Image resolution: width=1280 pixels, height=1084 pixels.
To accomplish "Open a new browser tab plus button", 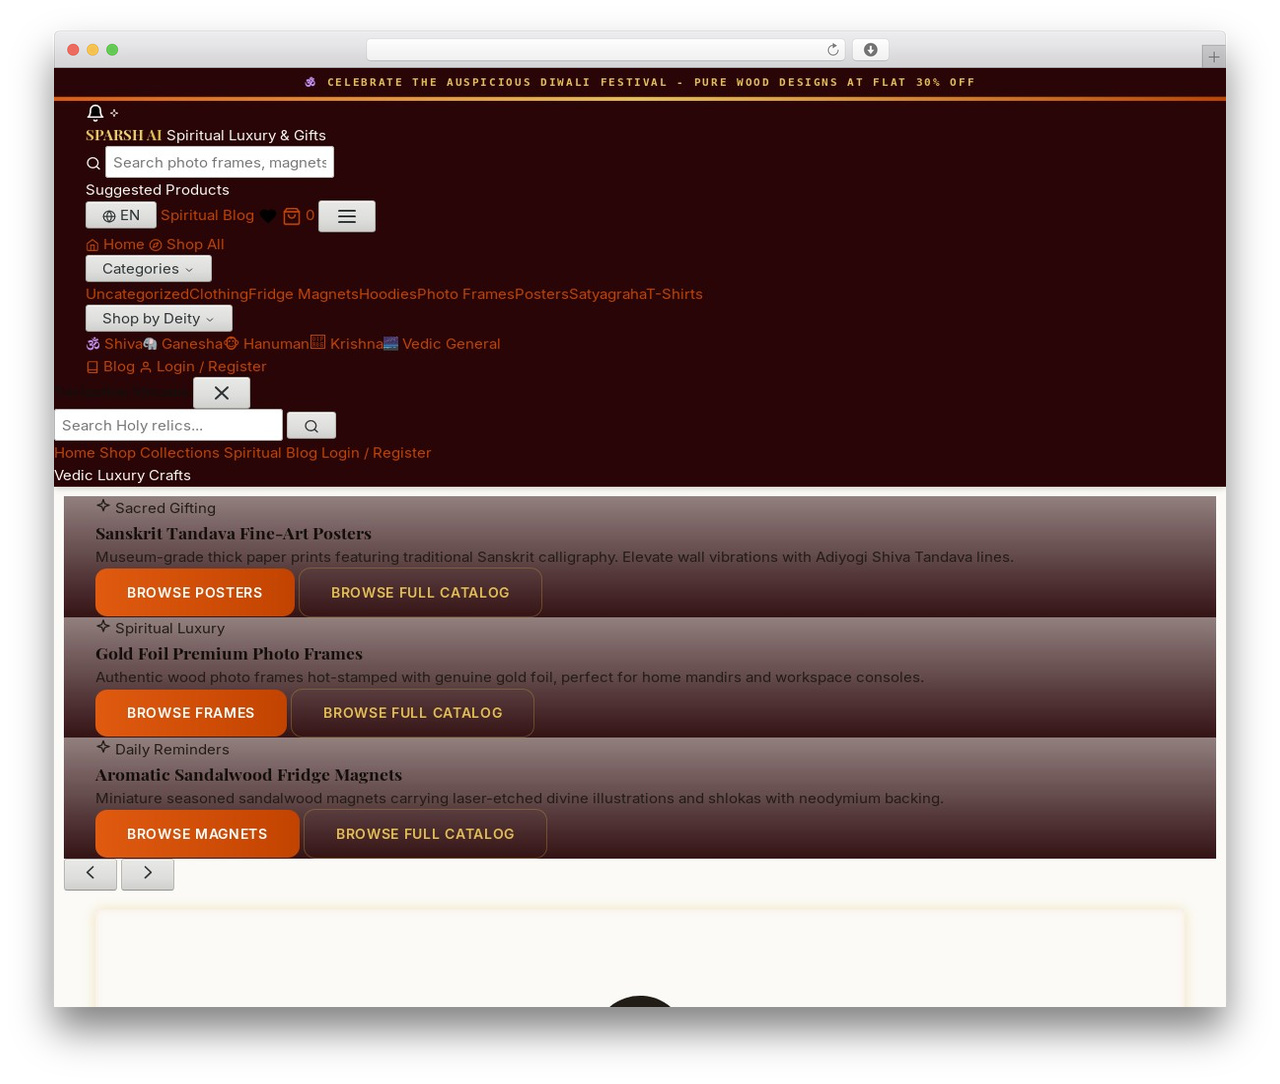I will pyautogui.click(x=1213, y=57).
